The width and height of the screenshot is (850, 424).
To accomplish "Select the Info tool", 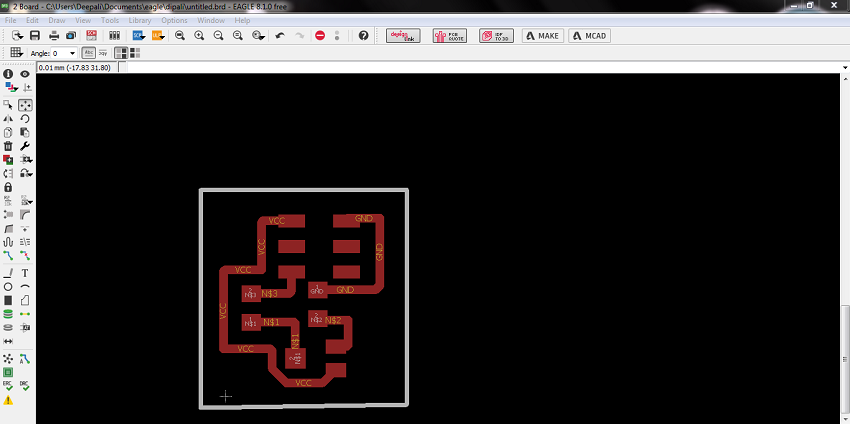I will (8, 74).
